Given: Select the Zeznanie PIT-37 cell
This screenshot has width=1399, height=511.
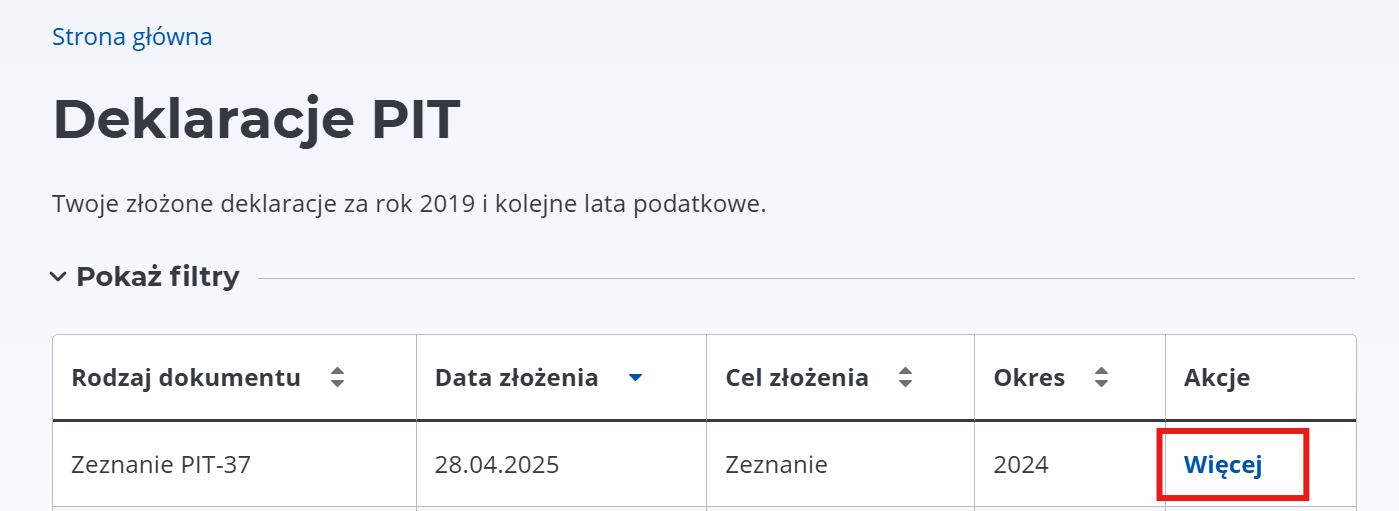Looking at the screenshot, I should pos(161,465).
